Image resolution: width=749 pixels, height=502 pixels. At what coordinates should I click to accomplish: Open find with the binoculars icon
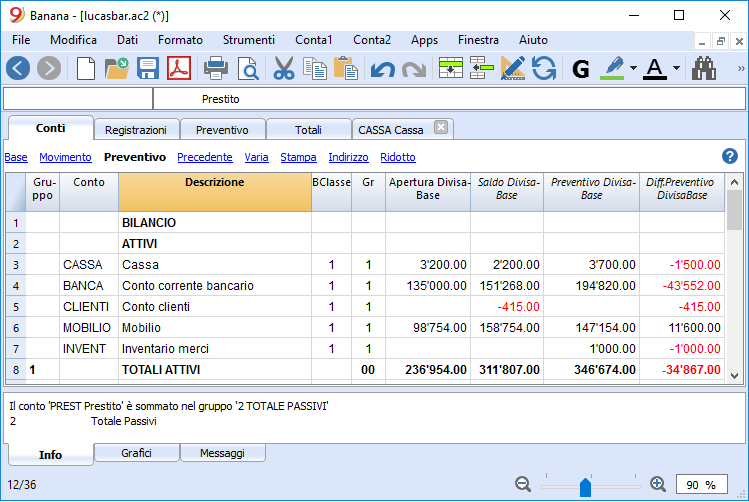[704, 68]
